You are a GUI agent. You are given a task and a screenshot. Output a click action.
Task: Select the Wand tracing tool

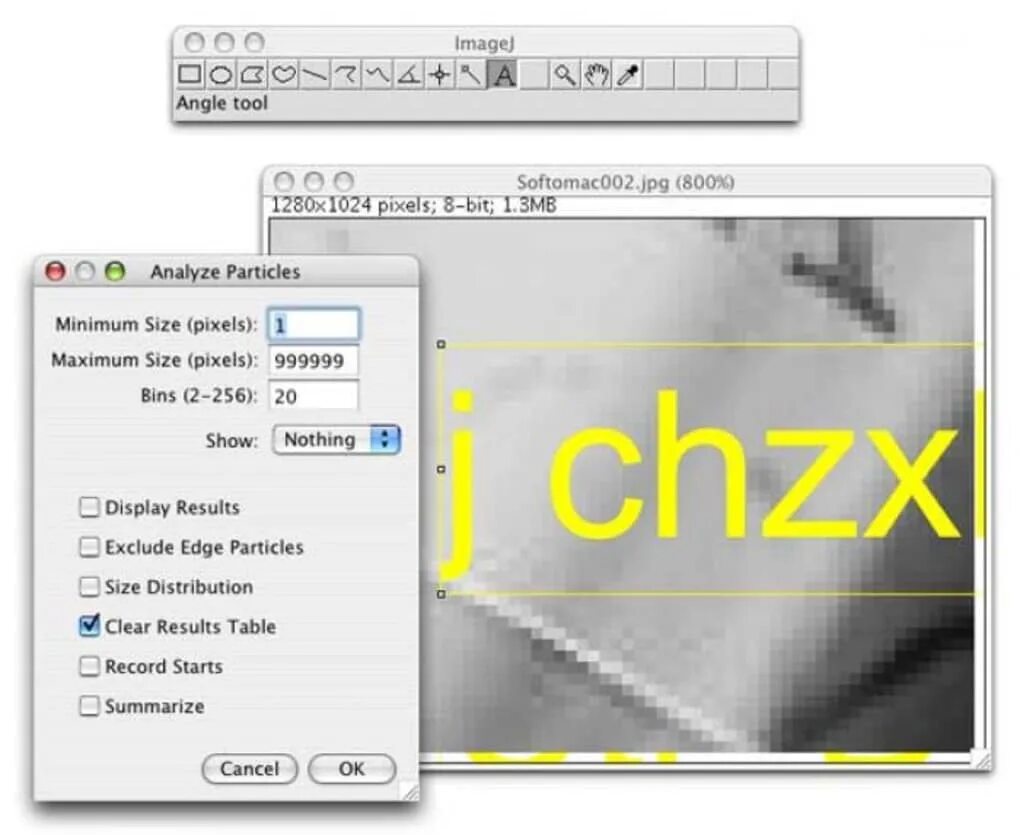point(471,75)
